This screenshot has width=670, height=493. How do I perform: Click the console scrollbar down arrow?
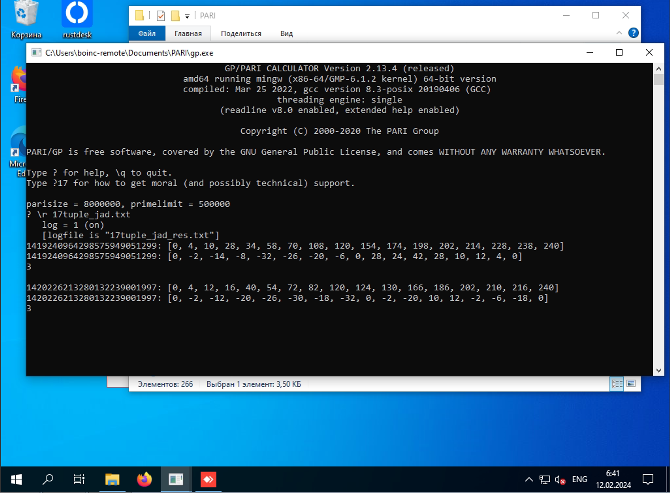[658, 371]
